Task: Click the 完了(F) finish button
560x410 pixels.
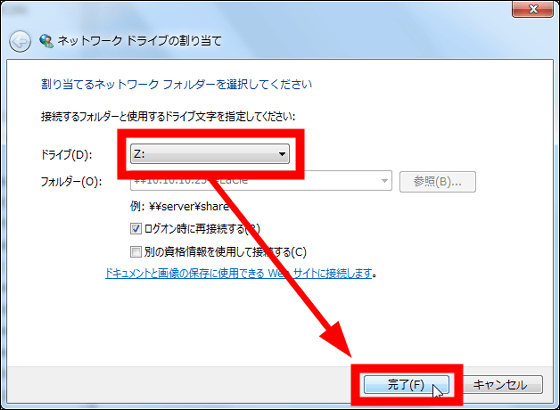Action: tap(406, 385)
